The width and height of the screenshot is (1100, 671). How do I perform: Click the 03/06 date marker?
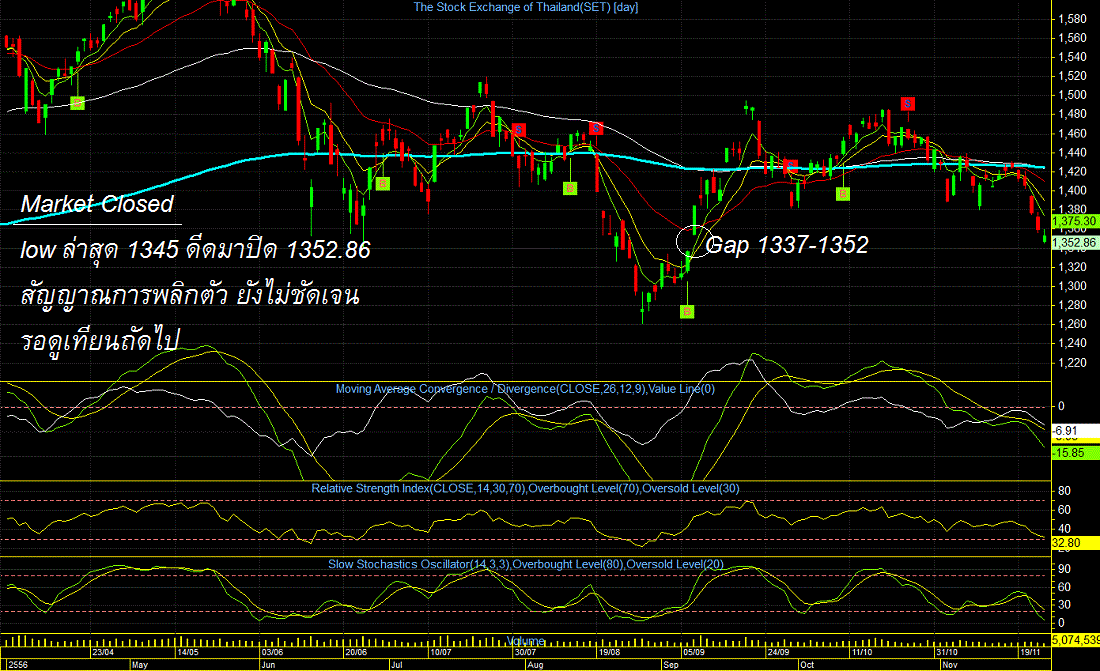pos(271,652)
